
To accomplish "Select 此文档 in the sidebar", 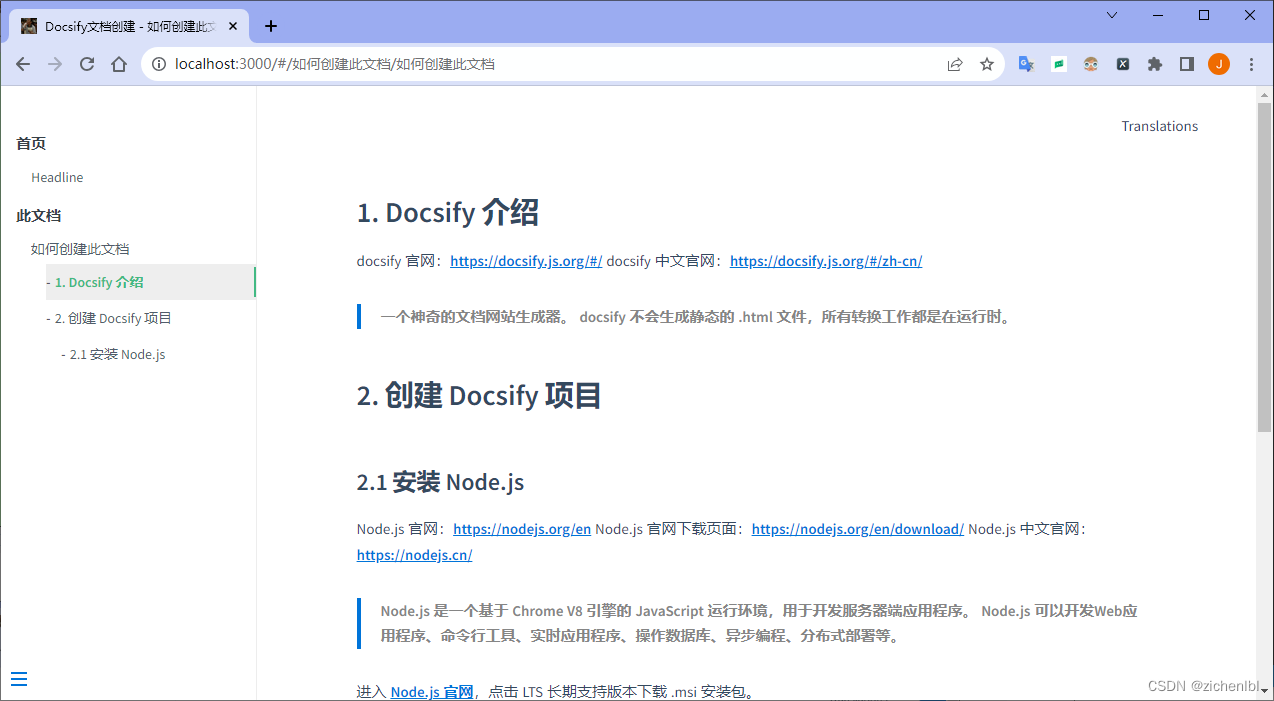I will (39, 215).
